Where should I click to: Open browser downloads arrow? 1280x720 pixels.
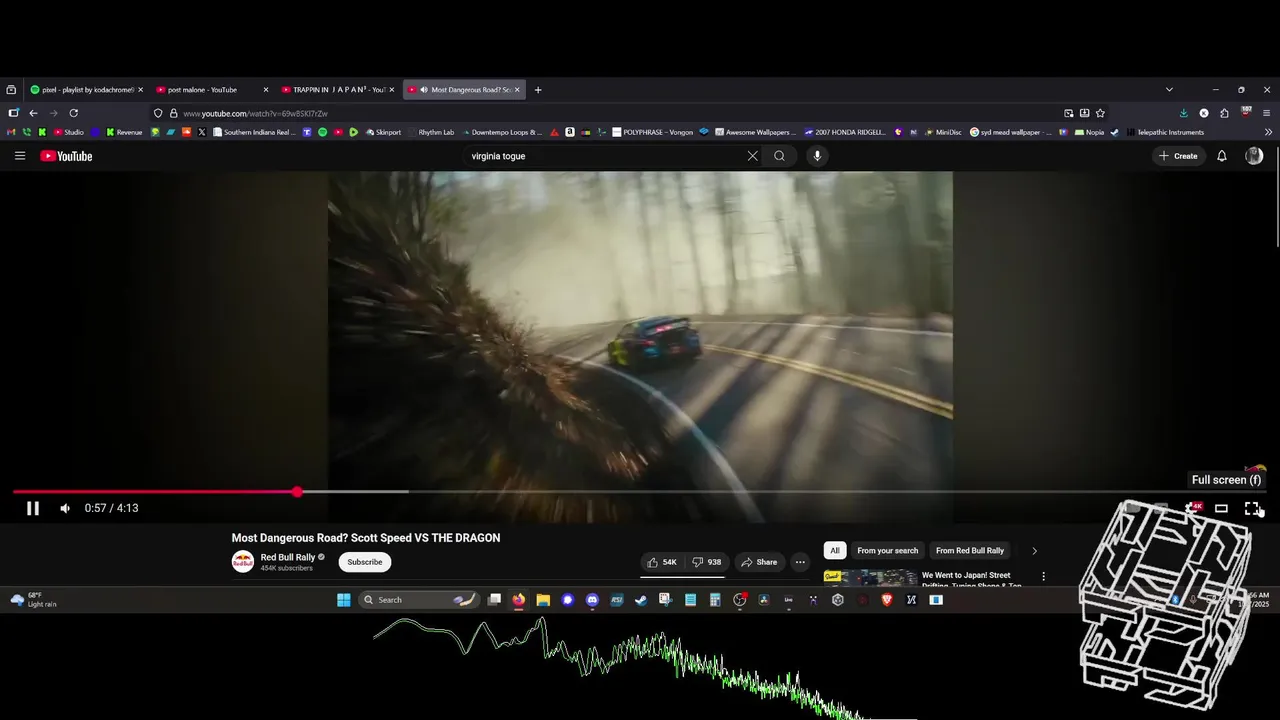click(1184, 113)
